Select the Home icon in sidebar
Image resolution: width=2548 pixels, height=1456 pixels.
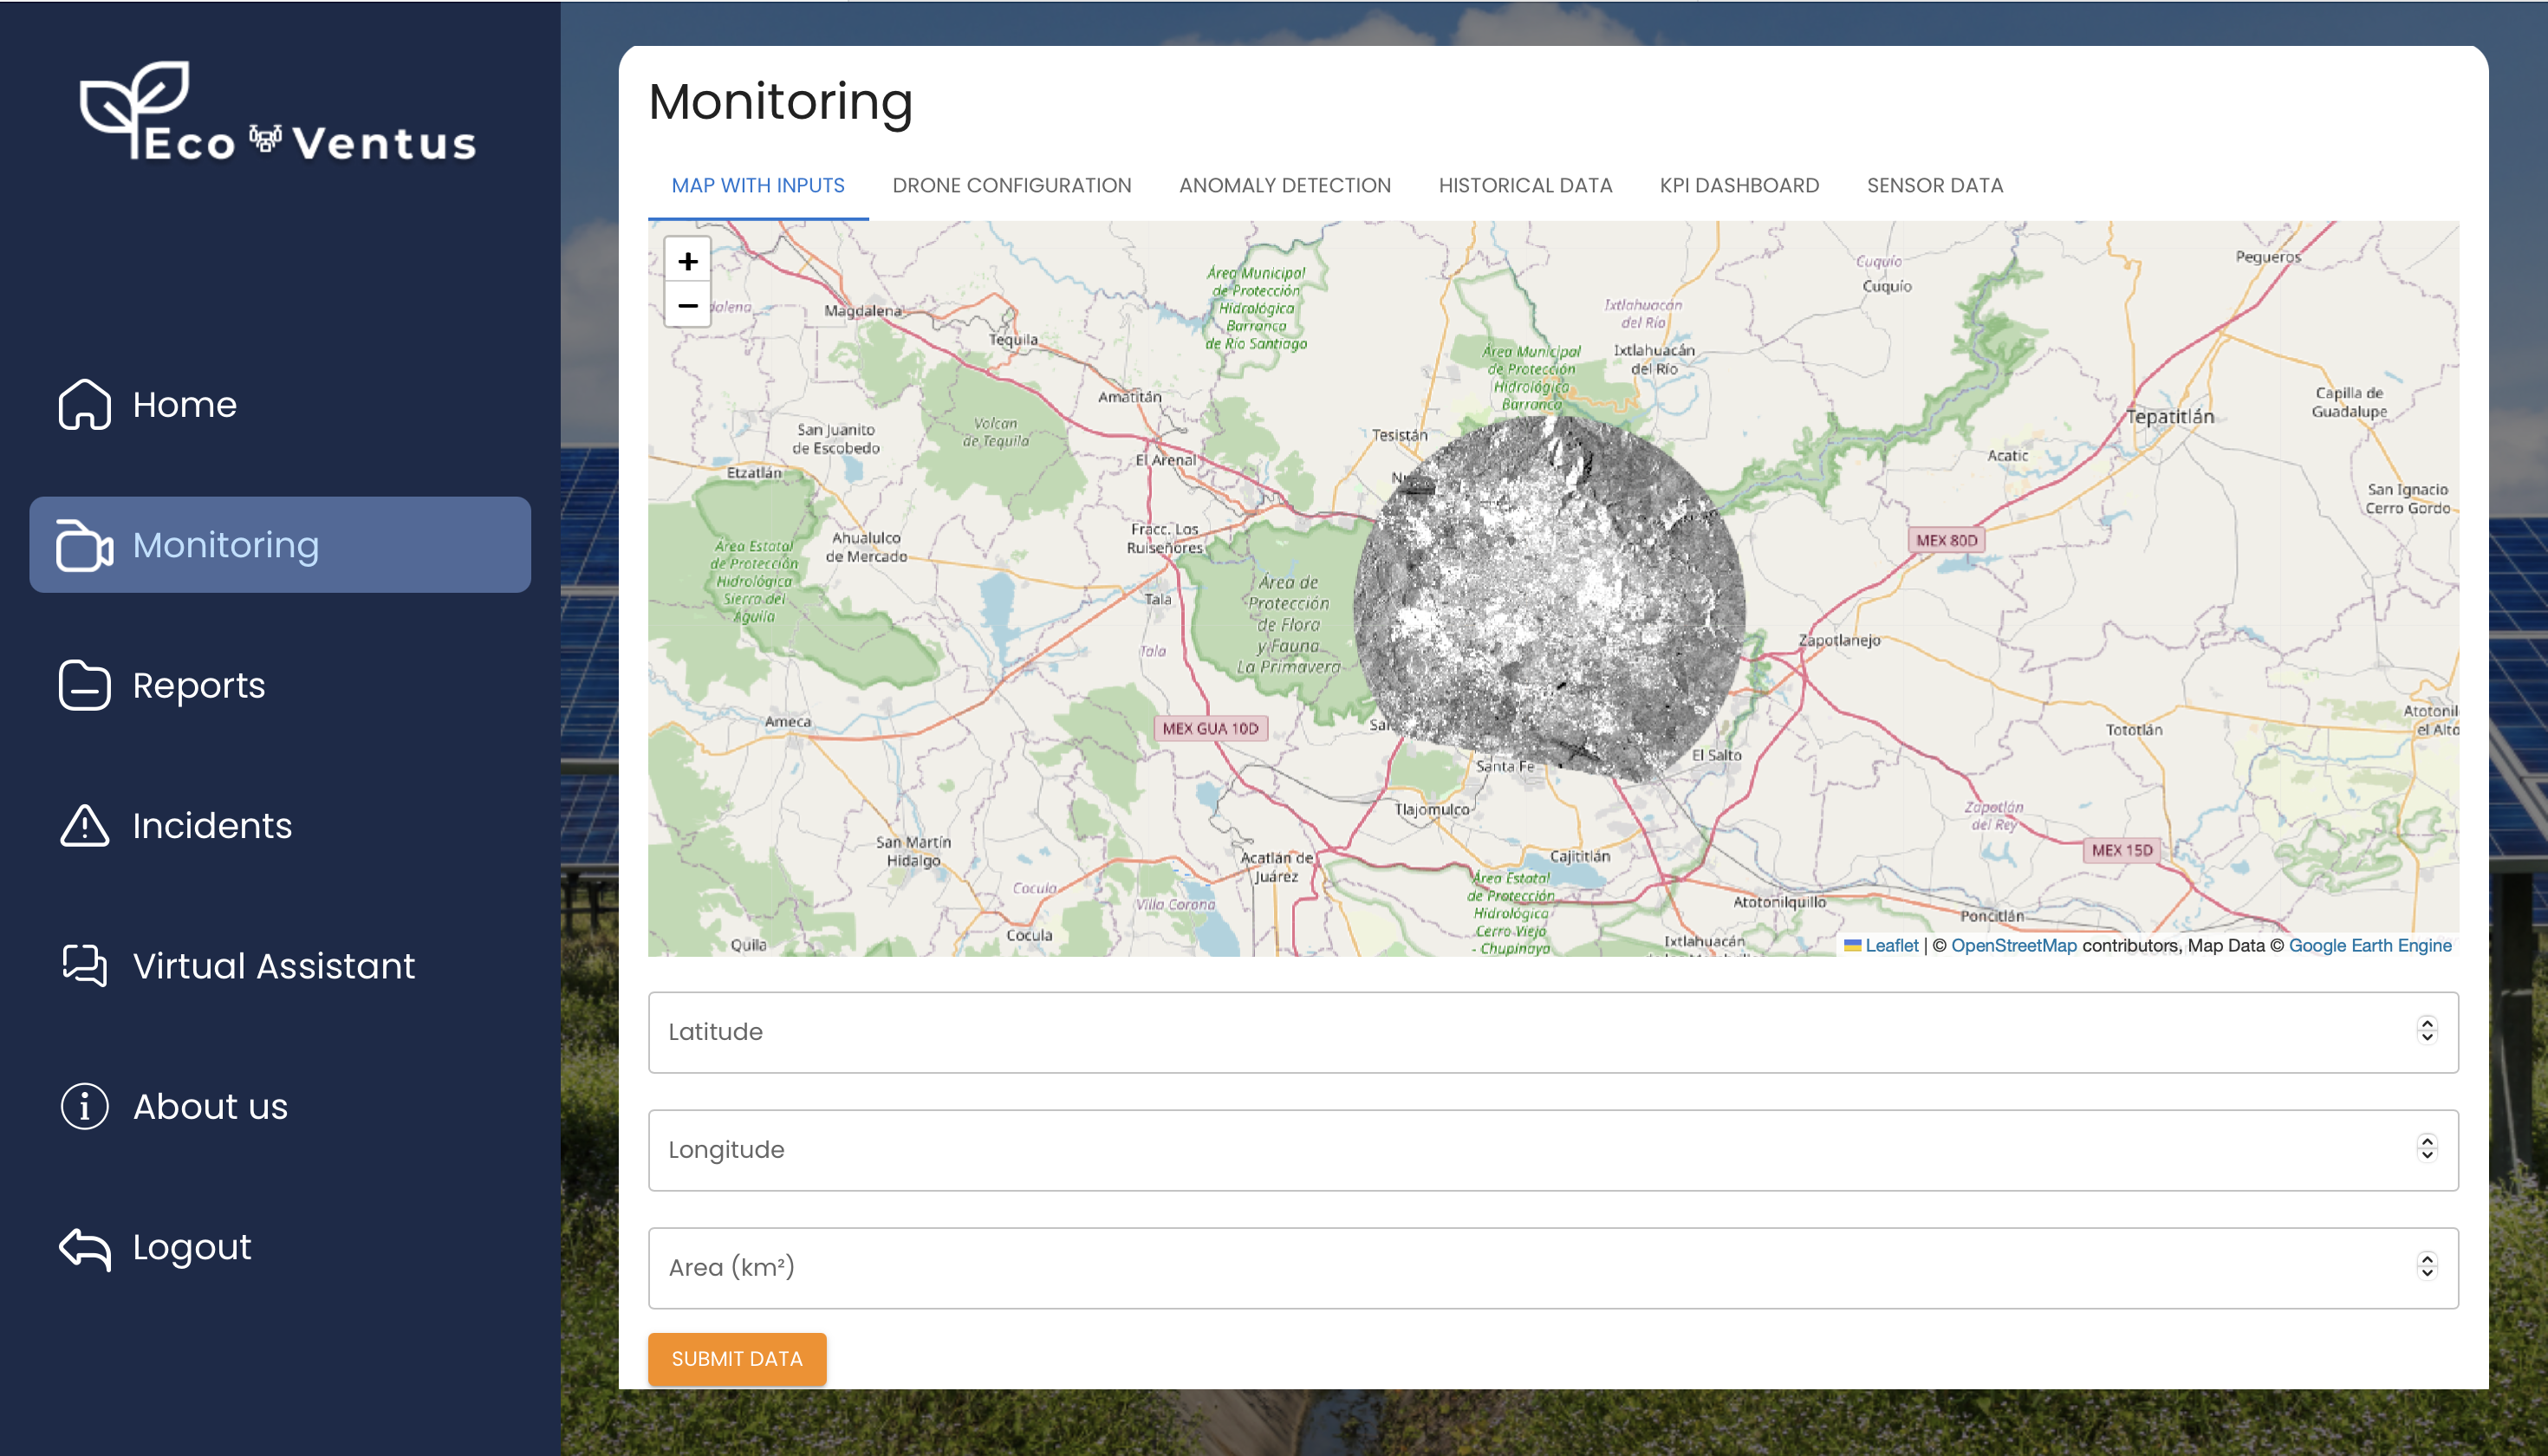(x=83, y=405)
